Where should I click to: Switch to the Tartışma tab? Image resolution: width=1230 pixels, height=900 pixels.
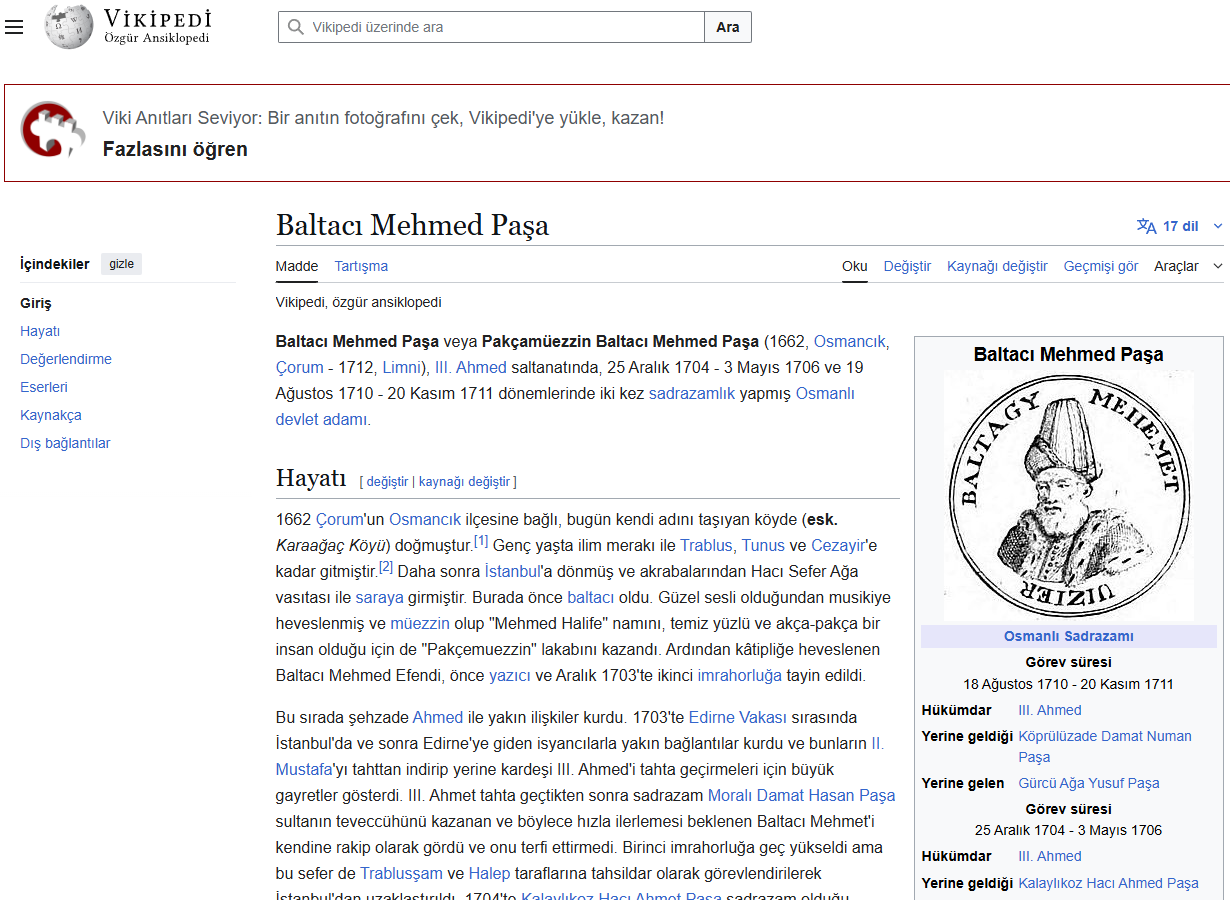(361, 266)
